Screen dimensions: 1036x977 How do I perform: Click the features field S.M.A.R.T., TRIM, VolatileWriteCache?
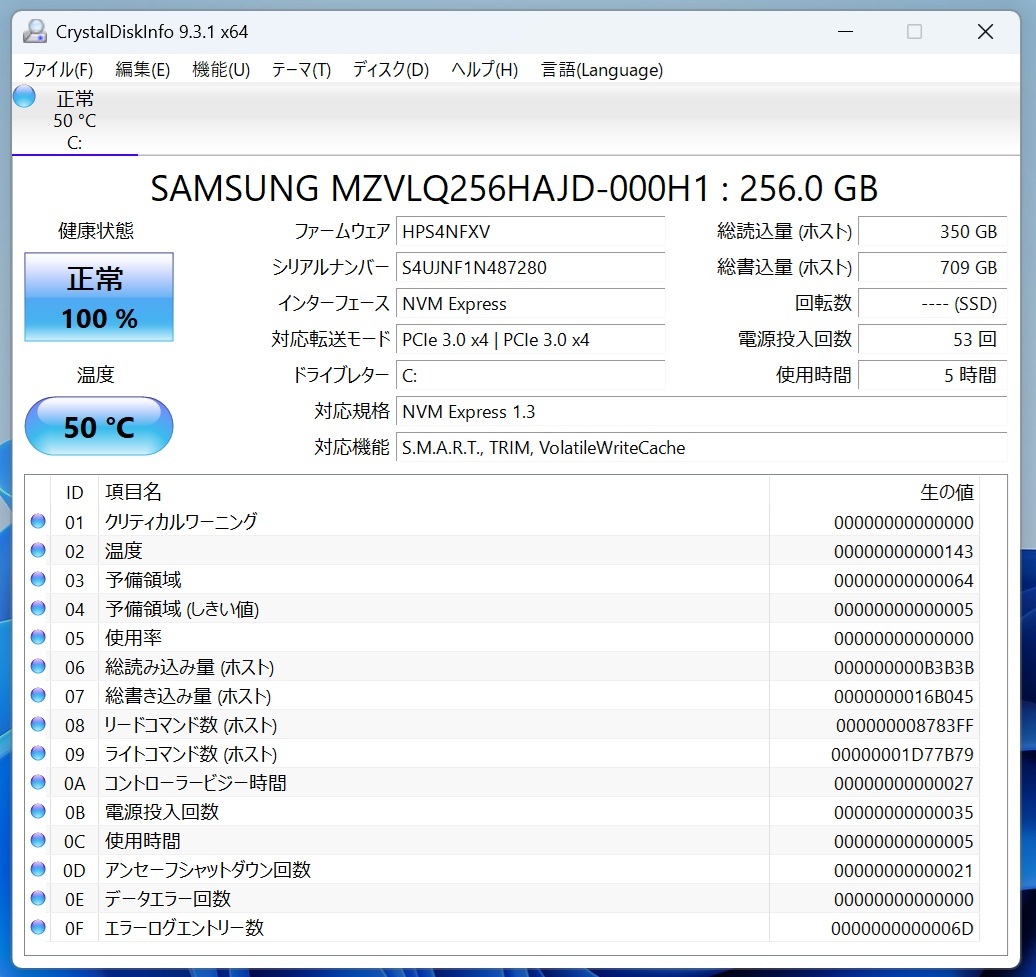tap(702, 448)
